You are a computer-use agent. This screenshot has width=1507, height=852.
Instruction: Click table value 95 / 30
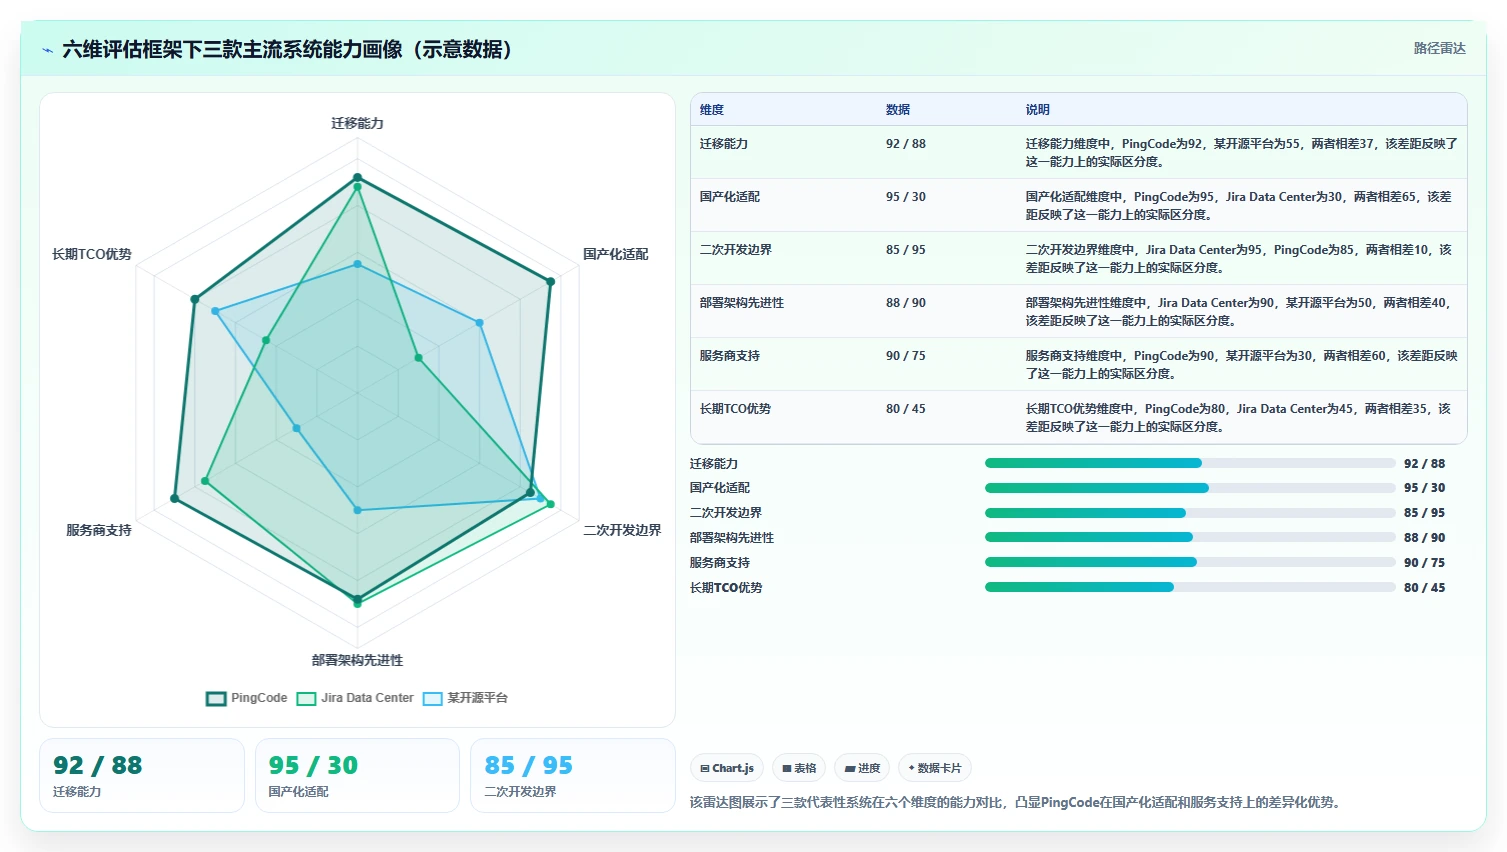click(906, 197)
